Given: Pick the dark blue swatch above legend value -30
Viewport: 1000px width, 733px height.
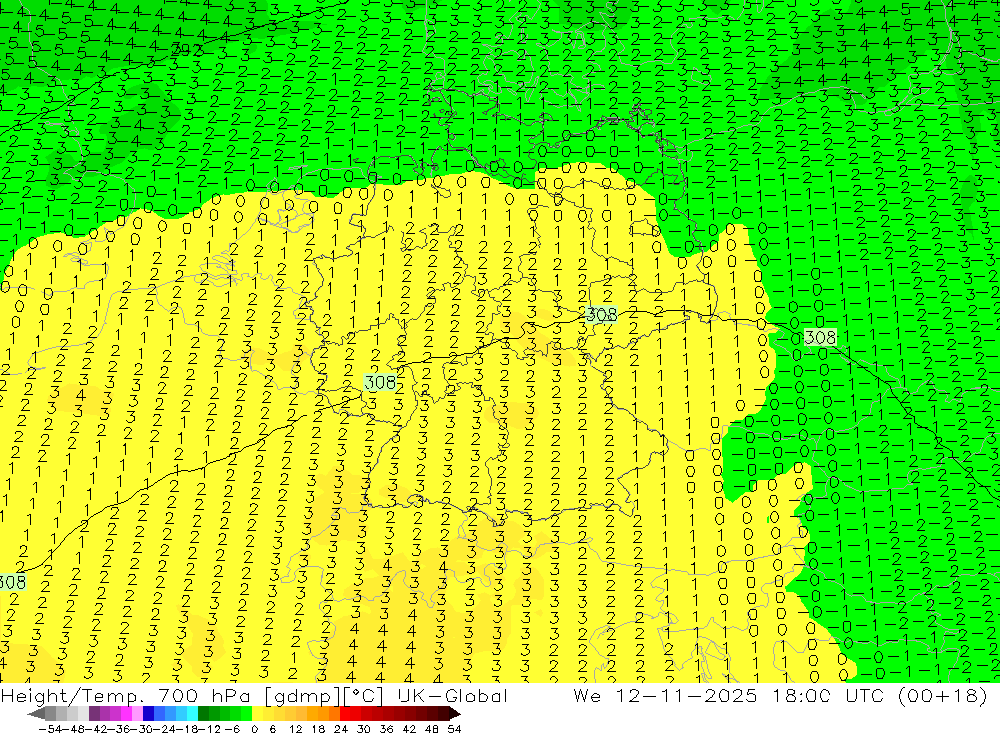Looking at the screenshot, I should (x=148, y=713).
